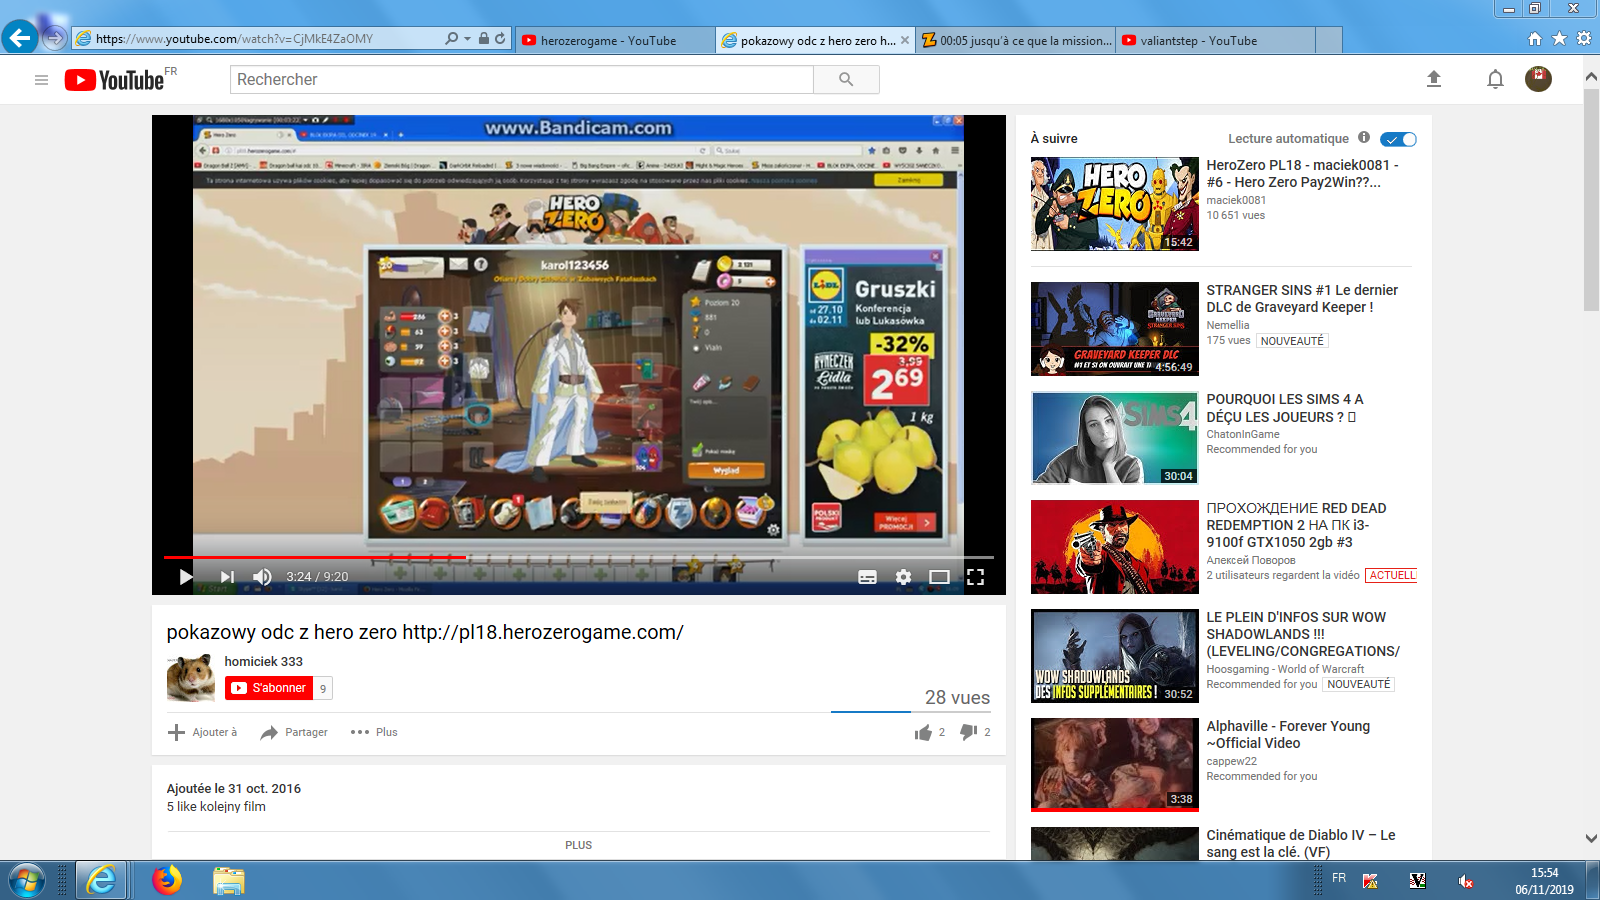Go back in browser history
Image resolution: width=1600 pixels, height=900 pixels.
pyautogui.click(x=20, y=38)
